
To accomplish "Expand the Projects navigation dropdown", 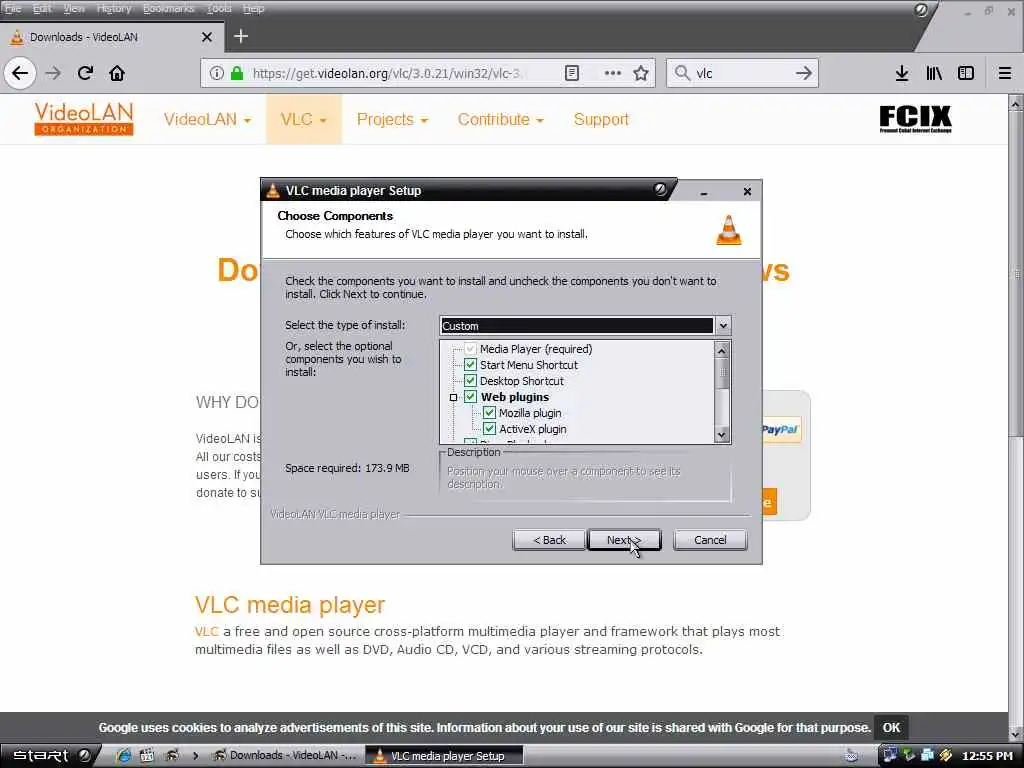I will click(x=392, y=120).
